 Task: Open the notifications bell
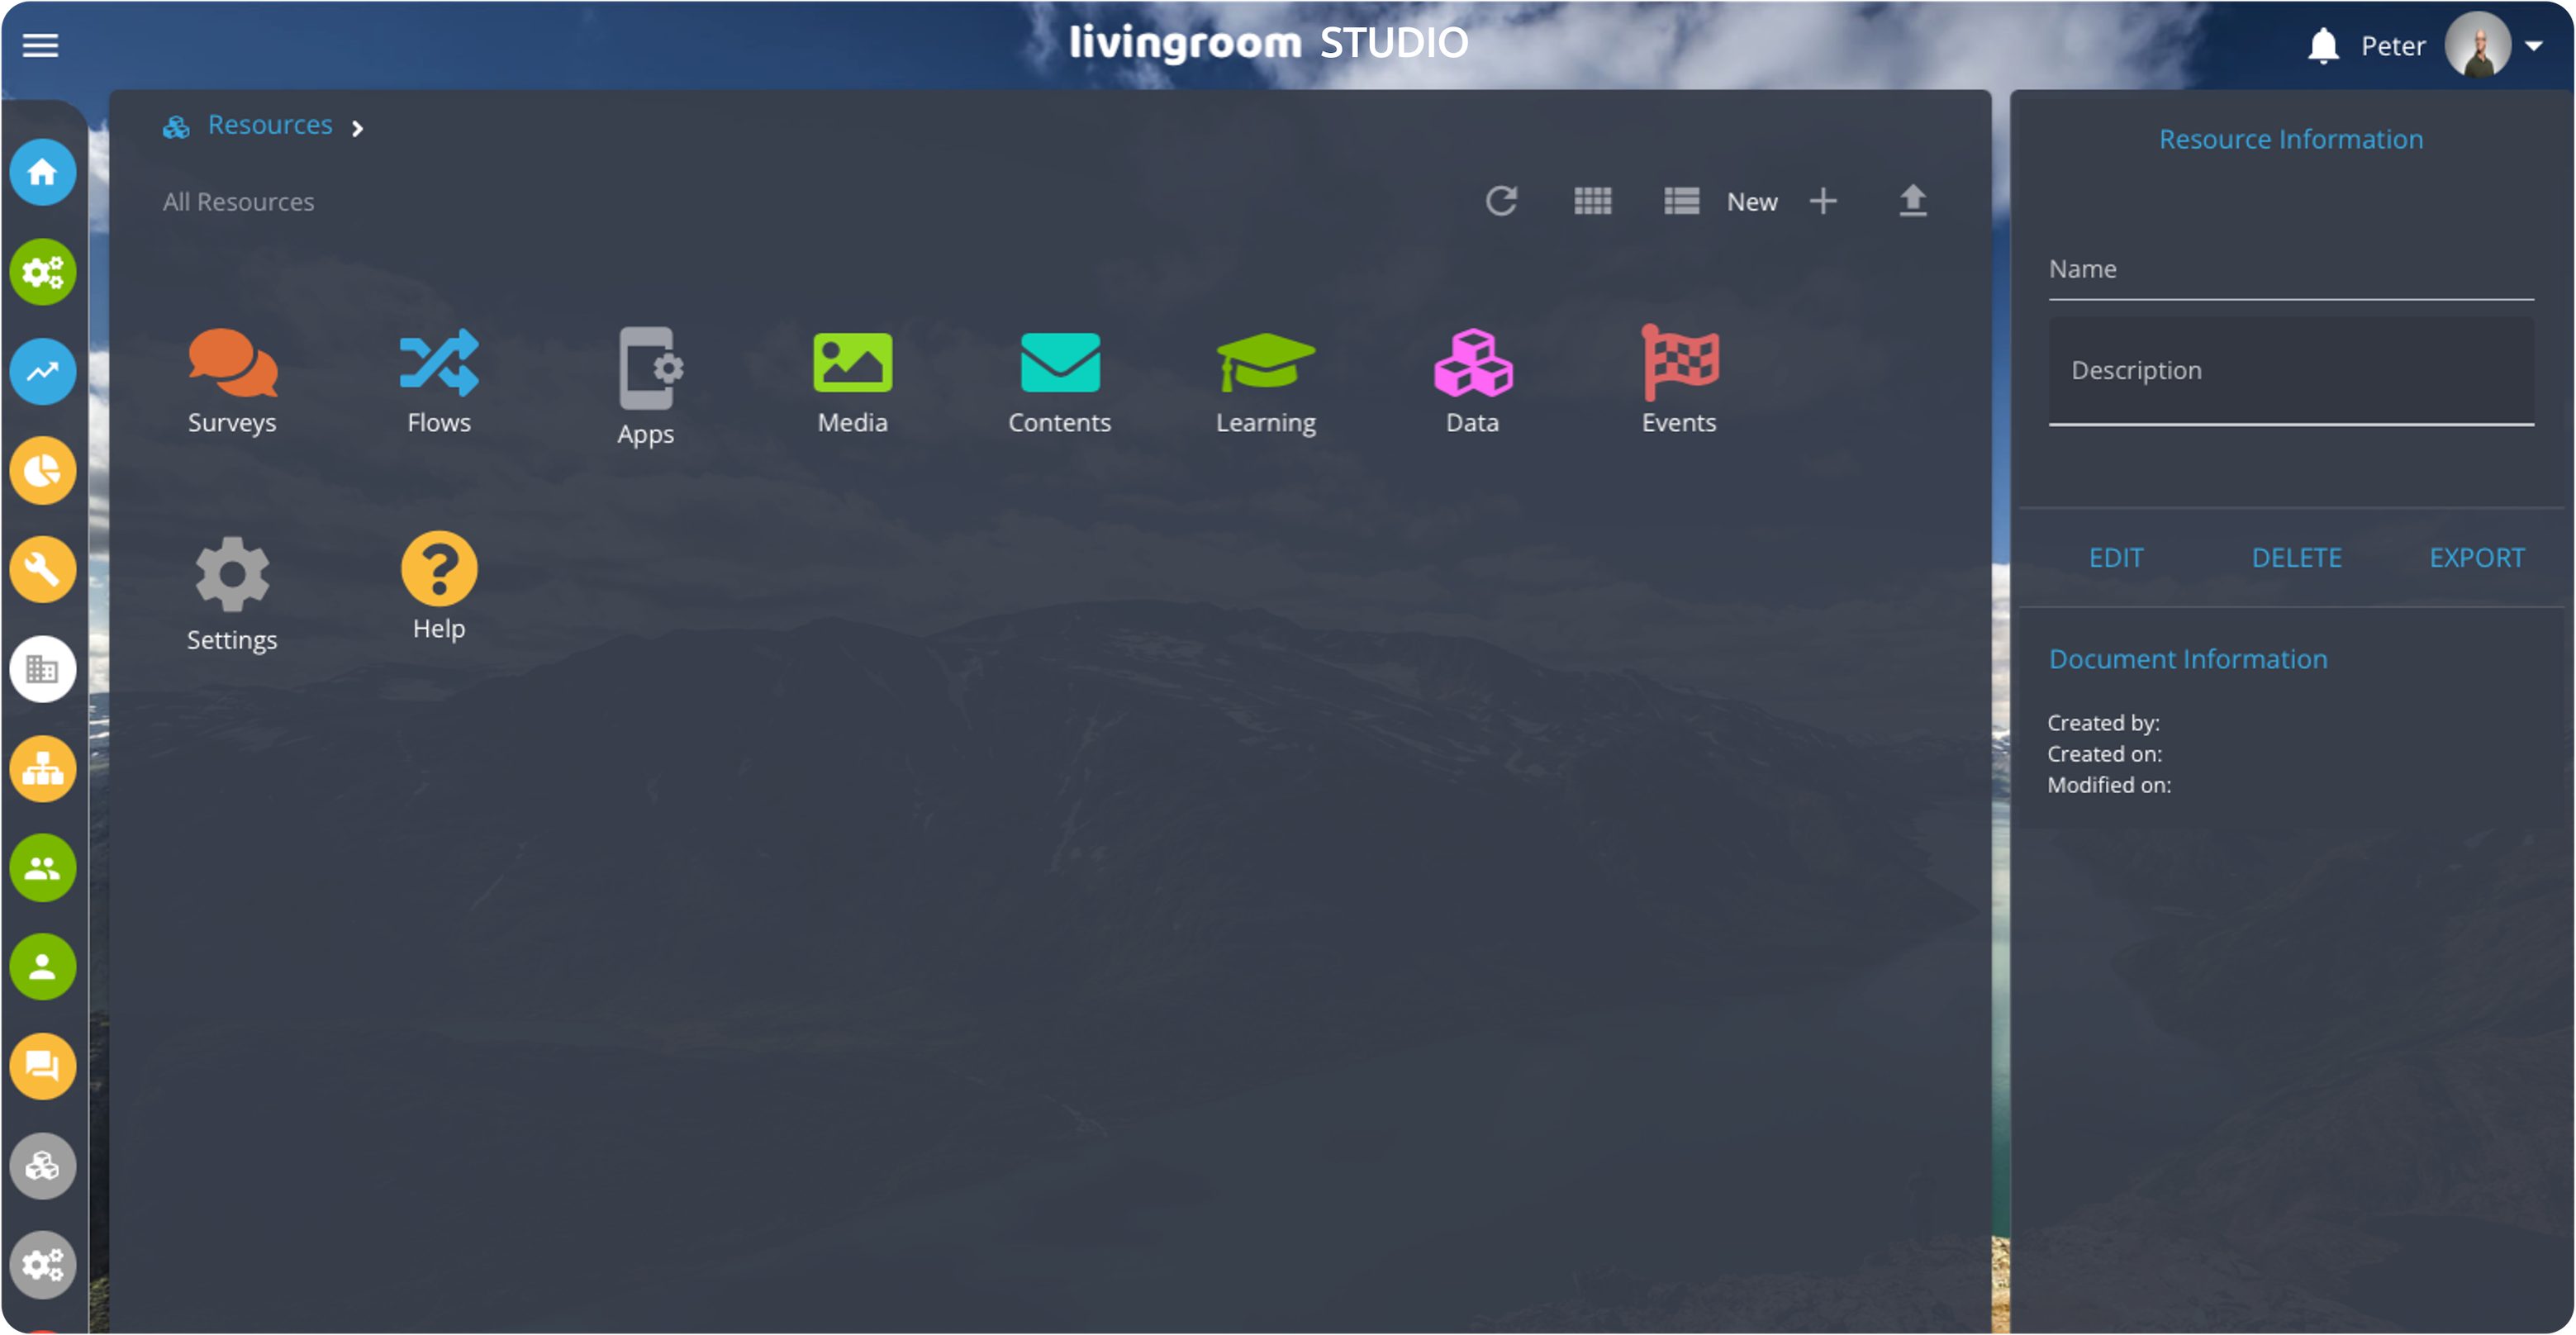[x=2324, y=46]
